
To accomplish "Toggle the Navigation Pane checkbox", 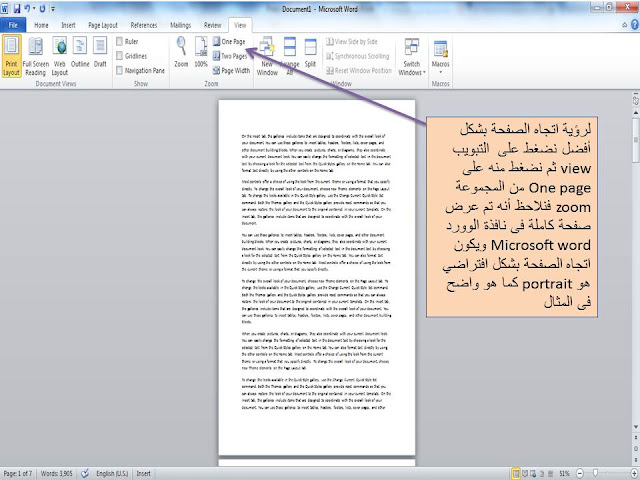I will click(x=119, y=70).
